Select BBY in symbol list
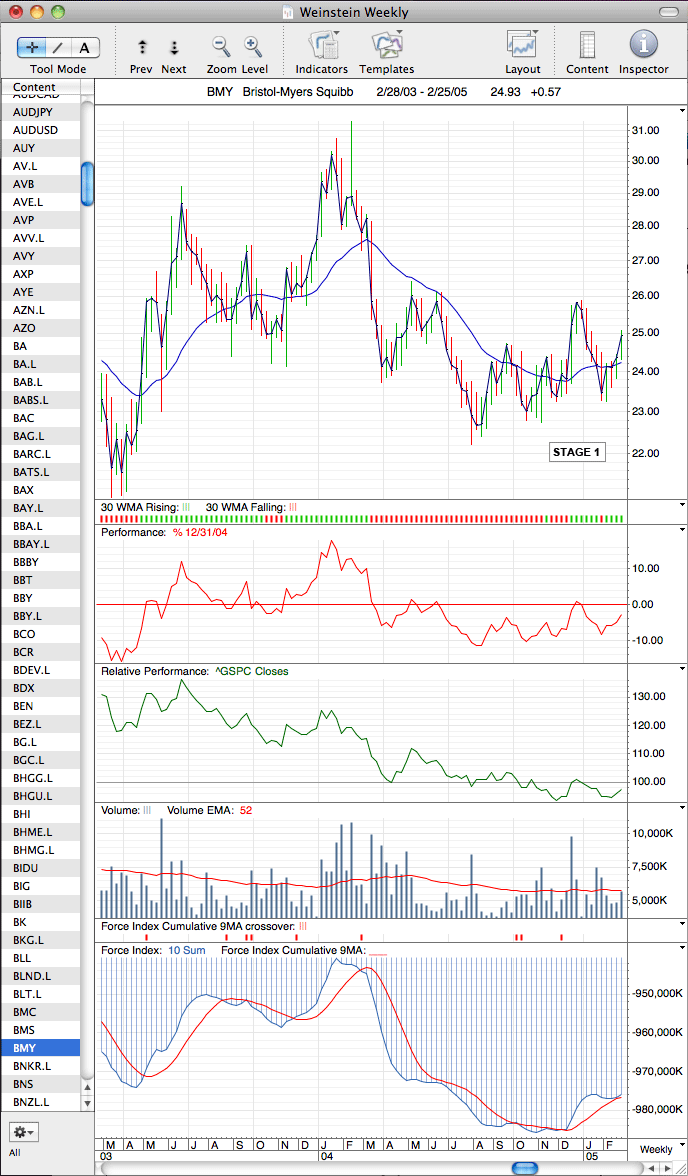 coord(41,598)
